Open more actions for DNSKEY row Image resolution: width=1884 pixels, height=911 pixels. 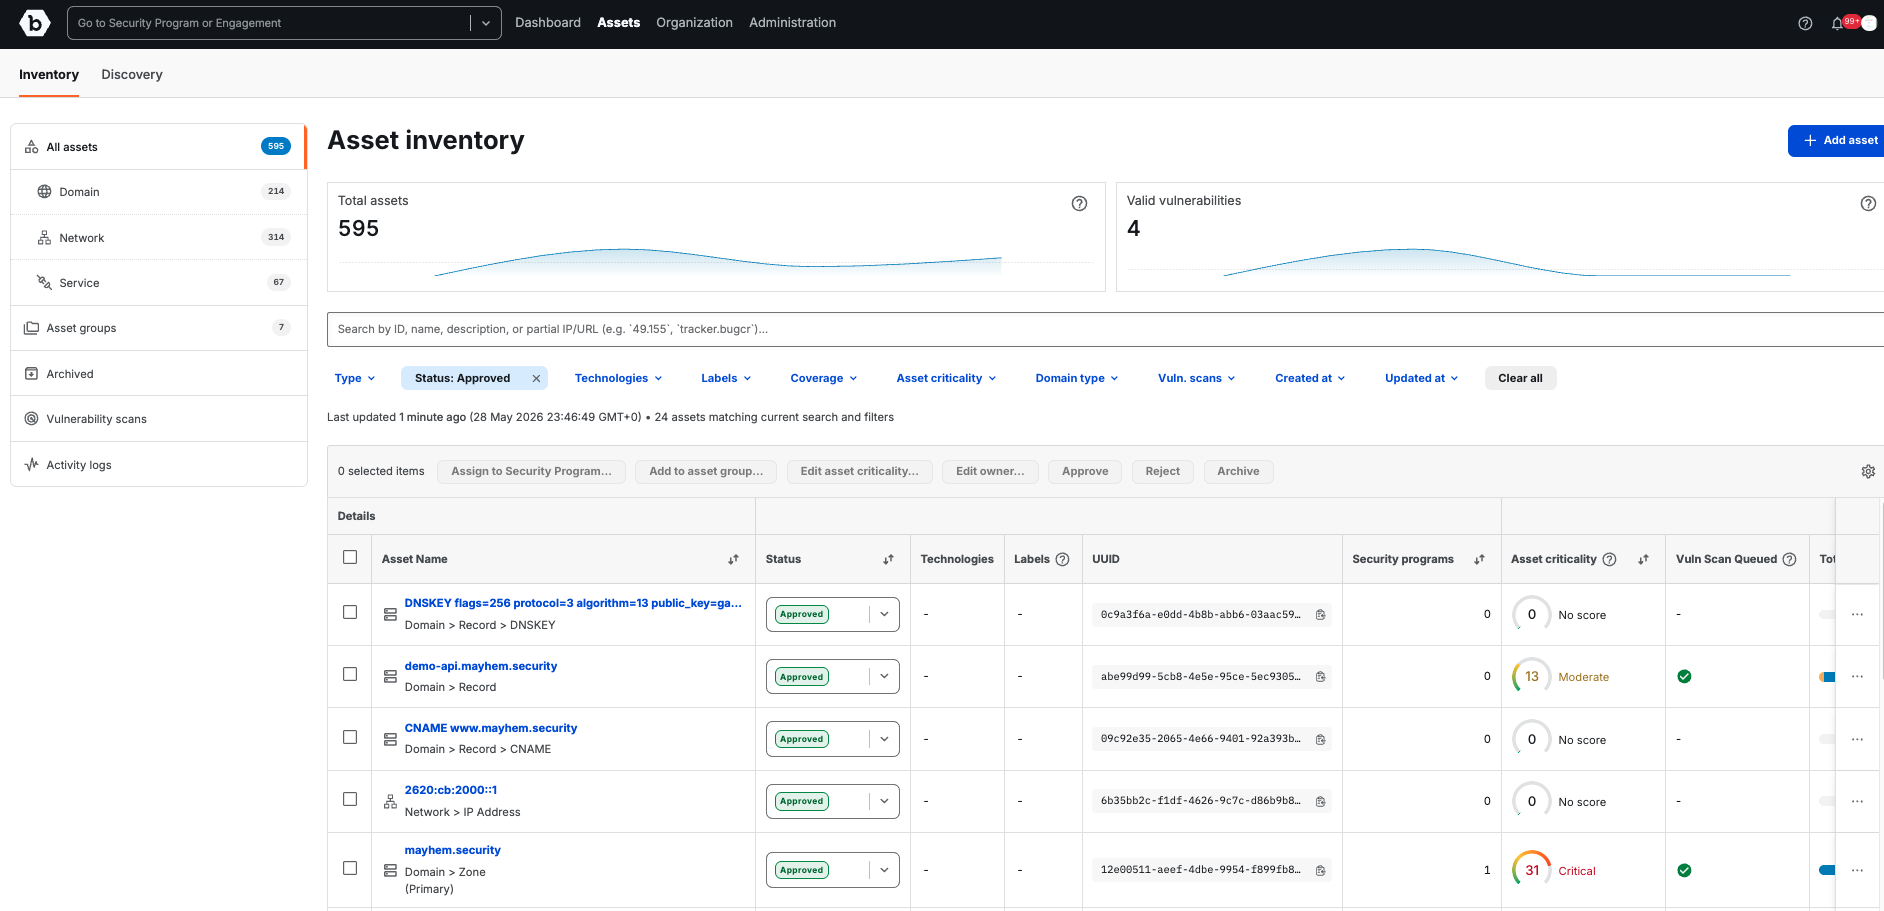pos(1857,614)
